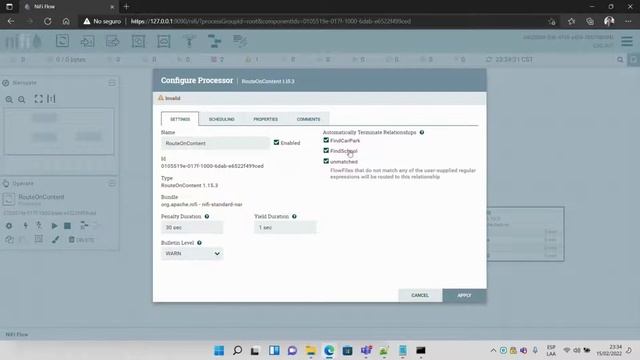
Task: Select the NiFi Flow browser tab
Action: click(x=69, y=7)
